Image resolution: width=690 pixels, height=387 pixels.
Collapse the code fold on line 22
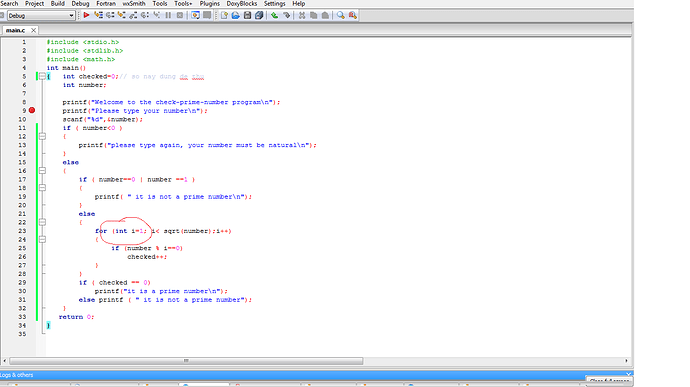(x=42, y=222)
